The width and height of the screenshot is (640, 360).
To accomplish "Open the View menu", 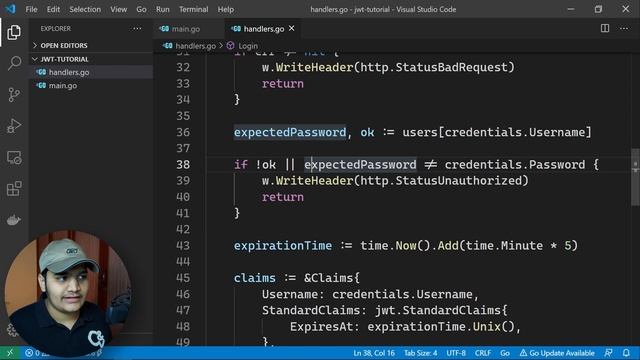I will 118,9.
